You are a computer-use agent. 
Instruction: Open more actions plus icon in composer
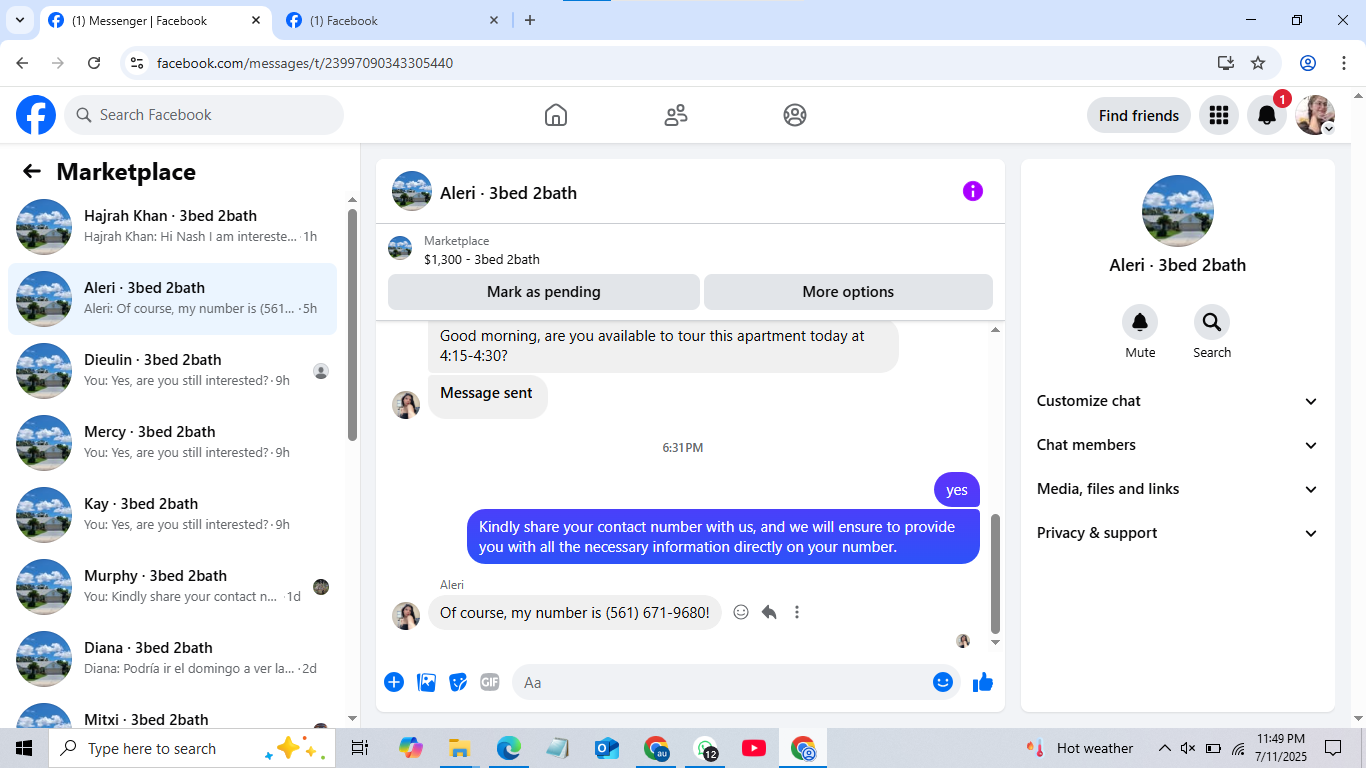click(x=394, y=682)
